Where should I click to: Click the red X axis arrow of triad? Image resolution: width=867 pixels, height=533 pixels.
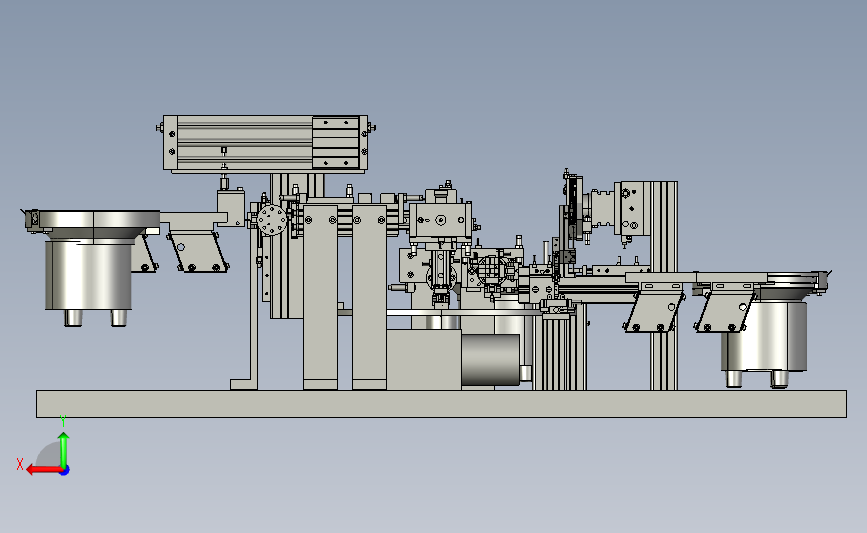43,470
